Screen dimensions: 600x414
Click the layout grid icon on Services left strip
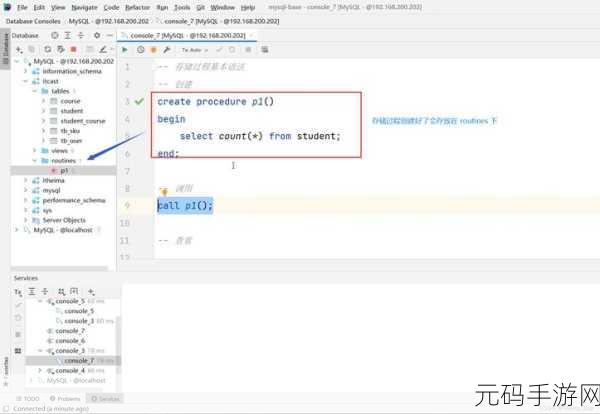click(x=18, y=350)
